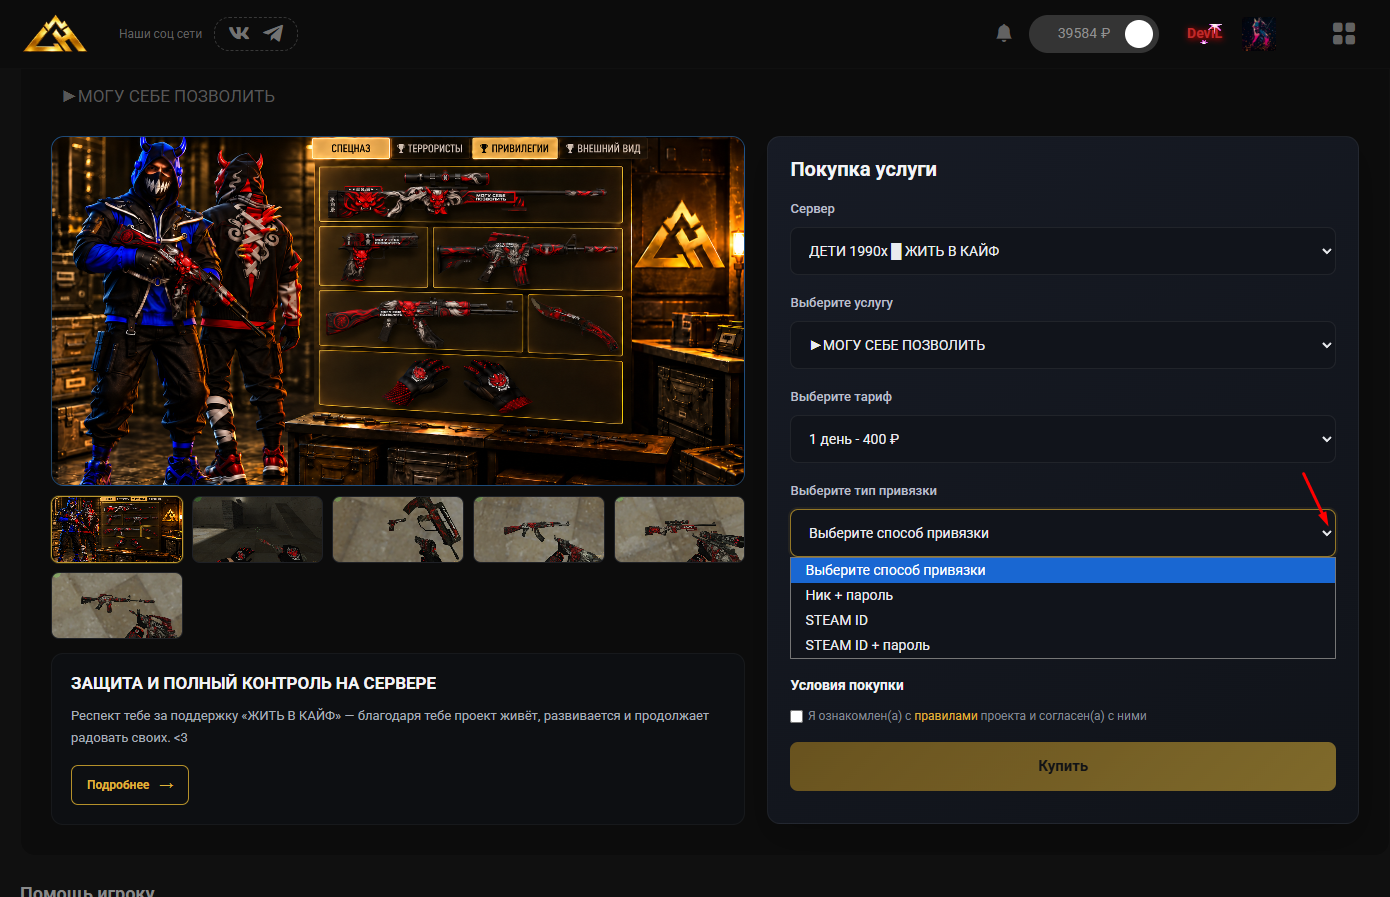Viewport: 1390px width, 897px height.
Task: Select the dark corridor gloves thumbnail
Action: [x=258, y=530]
